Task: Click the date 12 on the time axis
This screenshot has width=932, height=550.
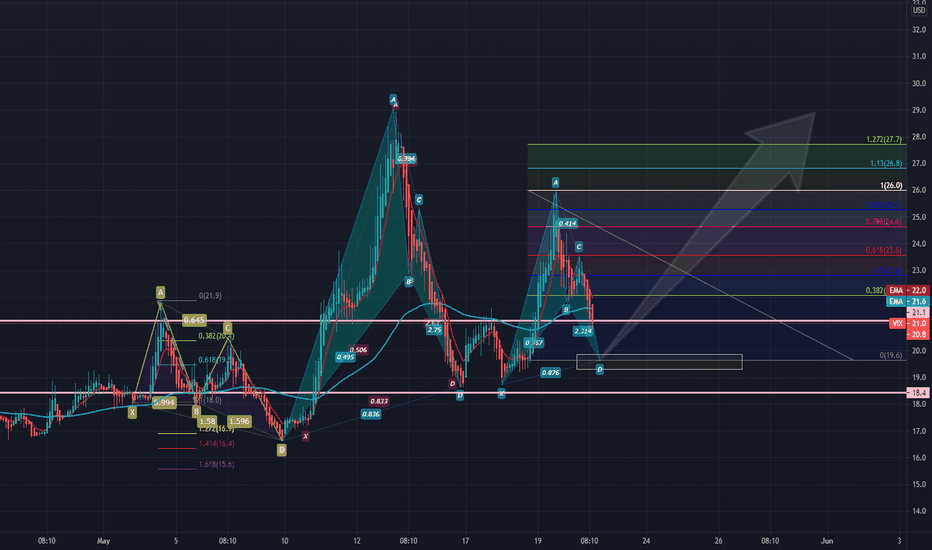Action: pyautogui.click(x=357, y=541)
